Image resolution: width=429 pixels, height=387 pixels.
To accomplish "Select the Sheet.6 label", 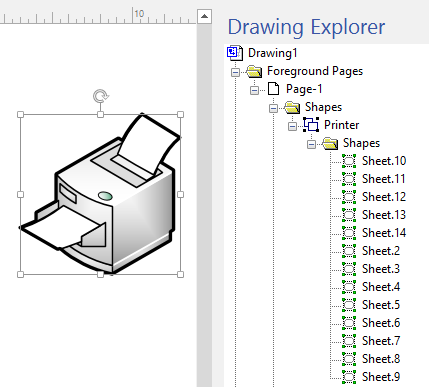I will coord(381,323).
